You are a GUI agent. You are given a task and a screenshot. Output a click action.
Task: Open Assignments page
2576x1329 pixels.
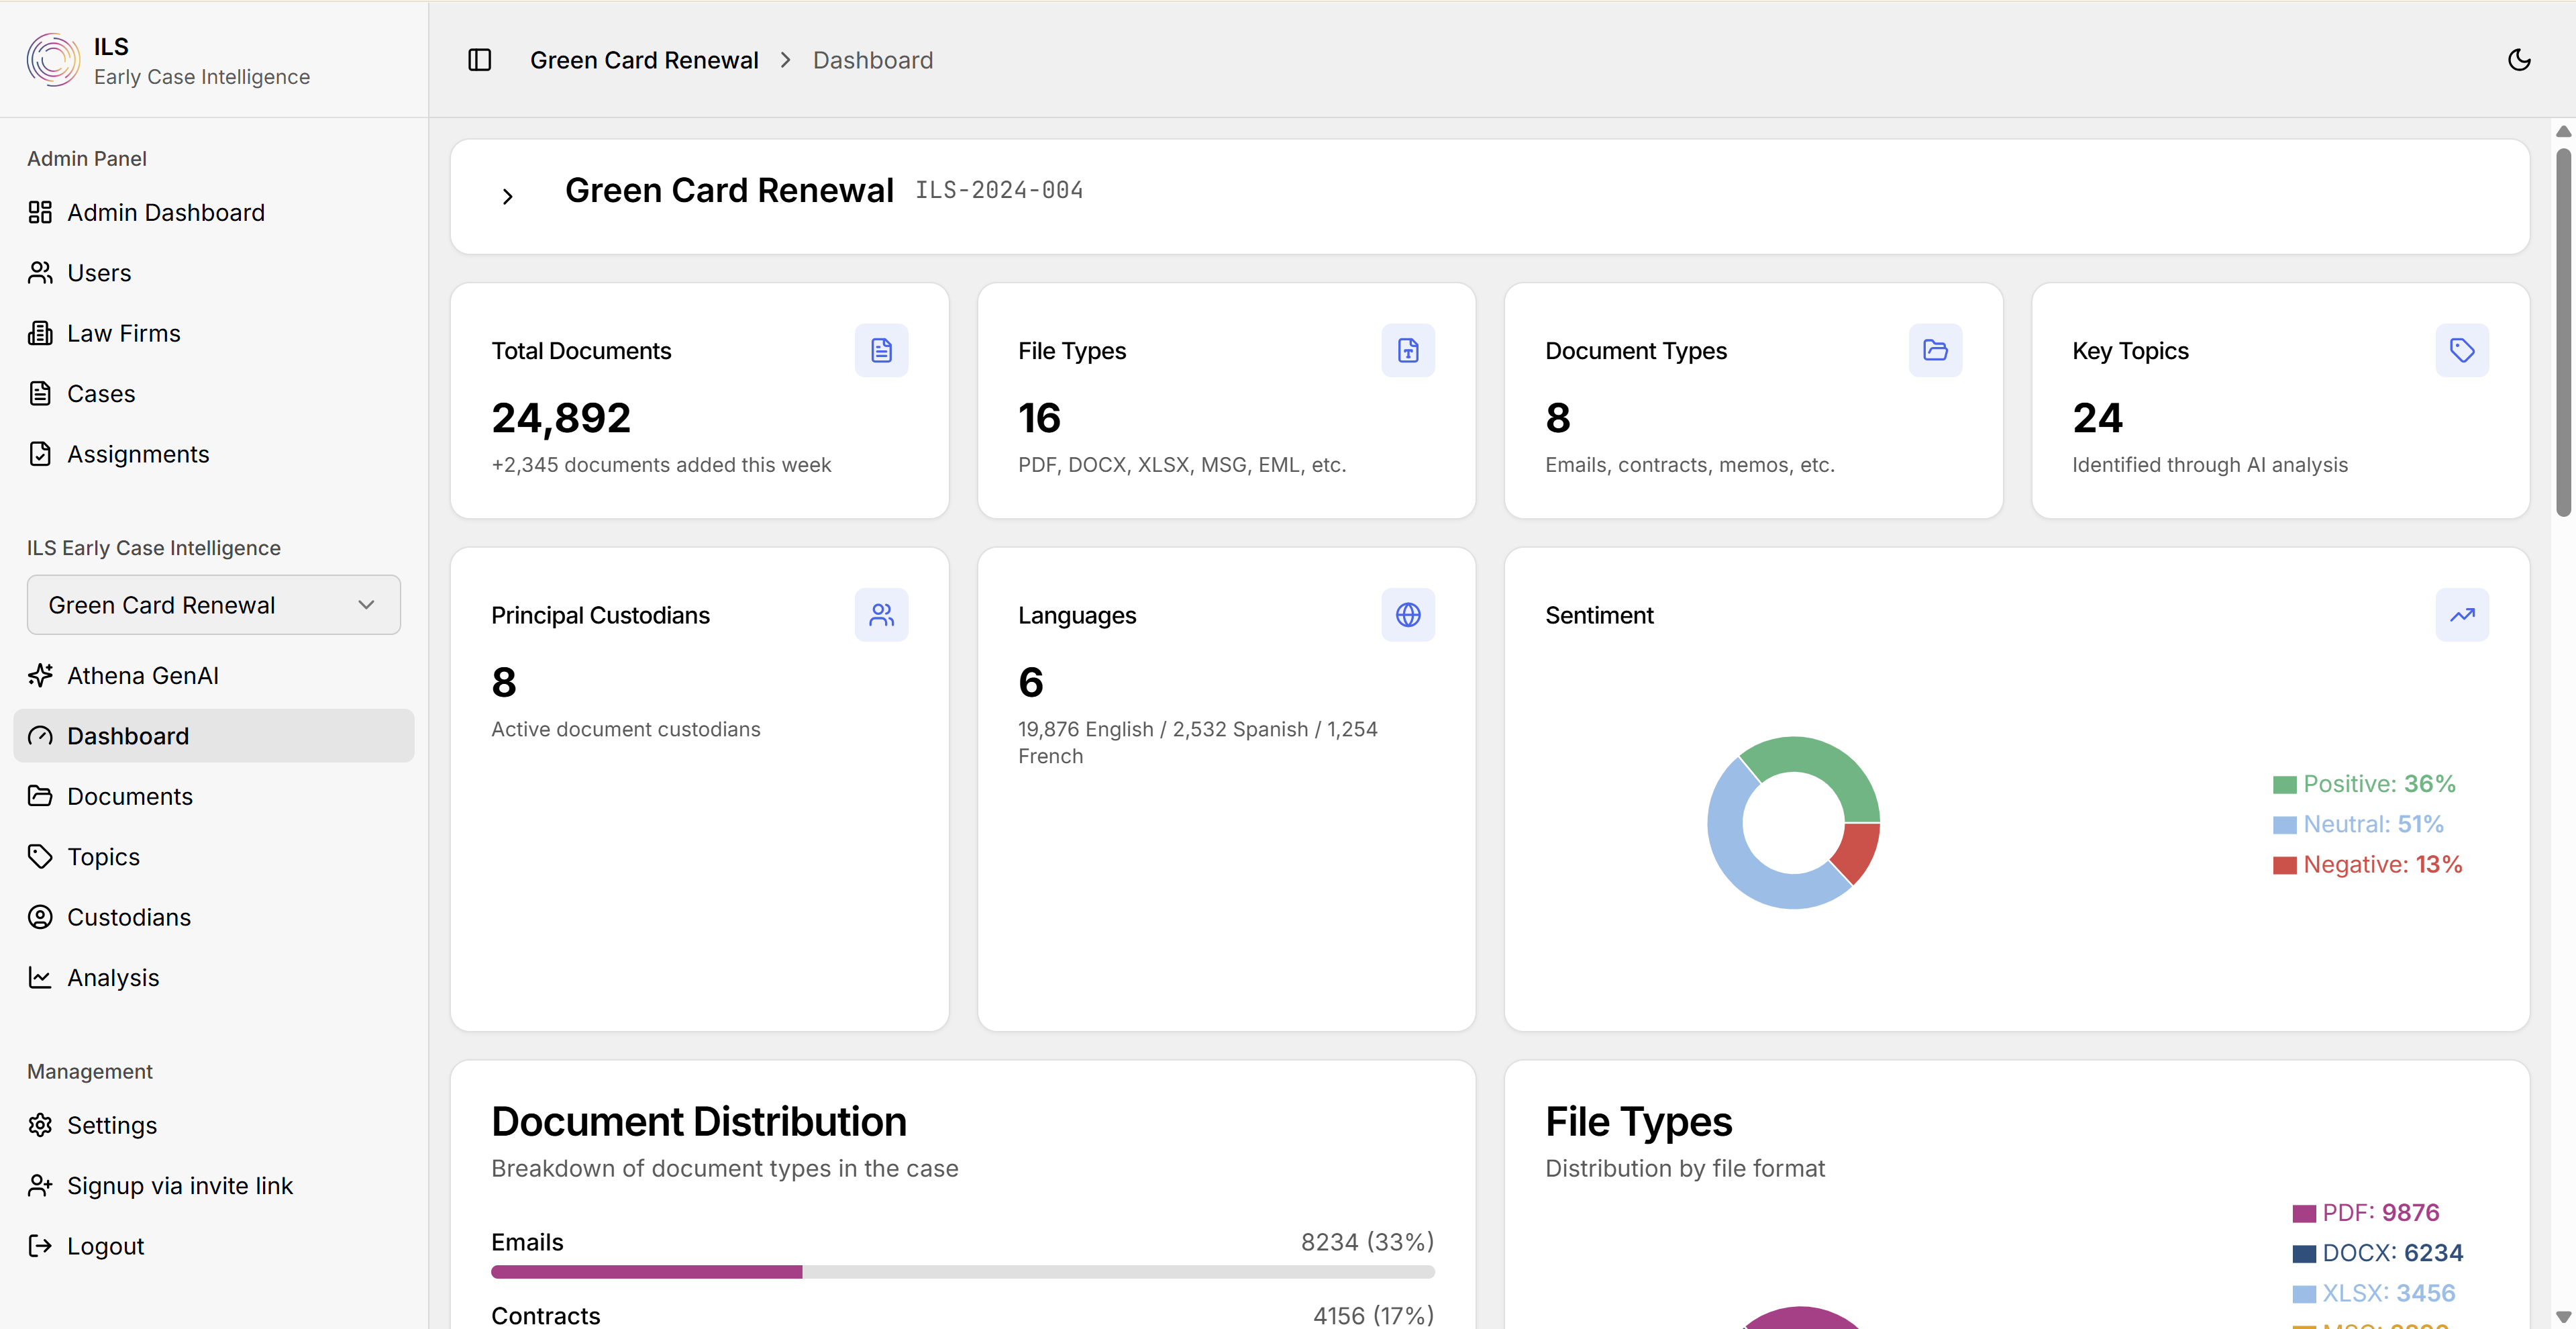[x=214, y=454]
